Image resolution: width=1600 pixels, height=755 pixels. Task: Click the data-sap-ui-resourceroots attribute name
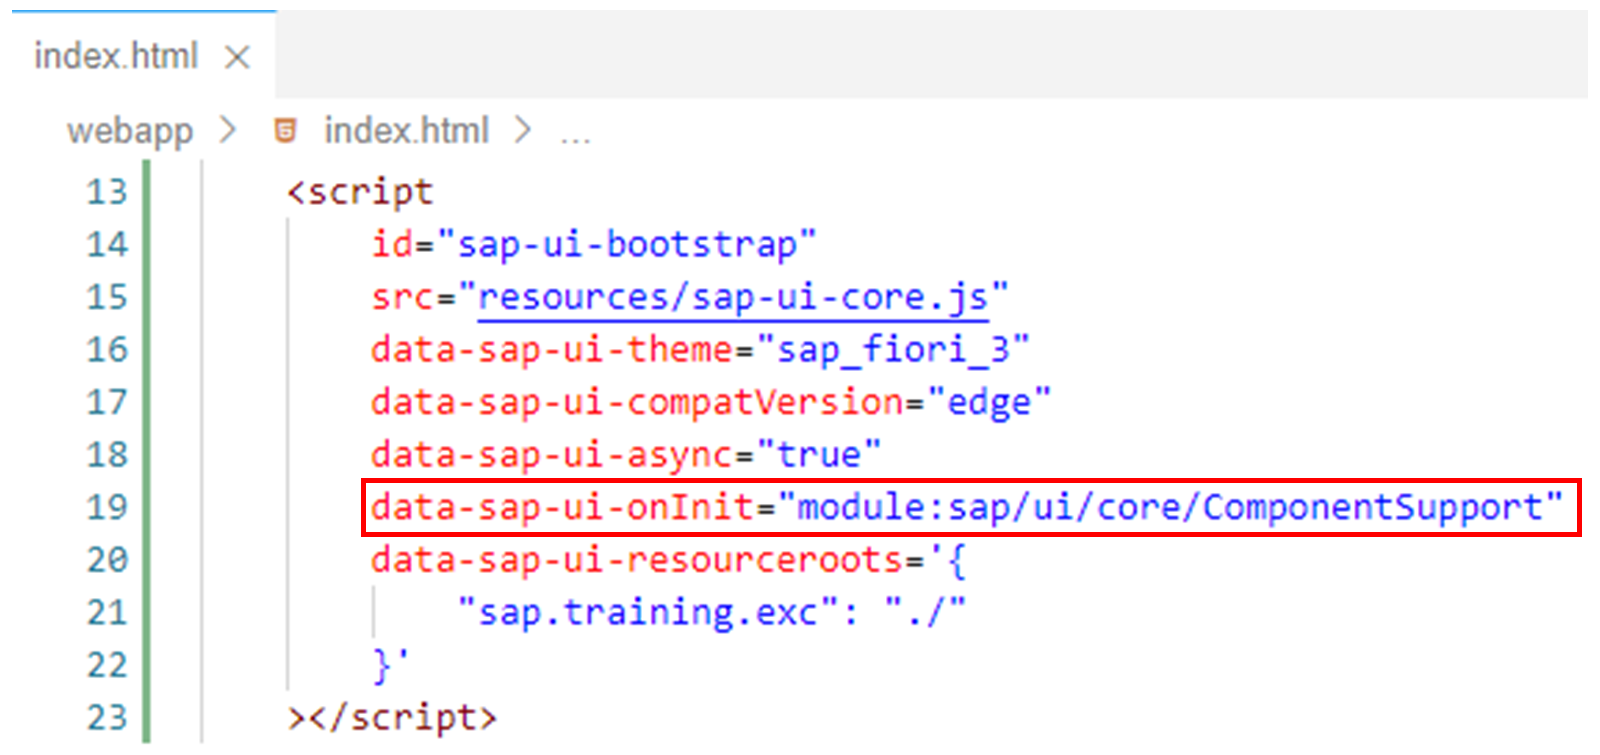[638, 560]
